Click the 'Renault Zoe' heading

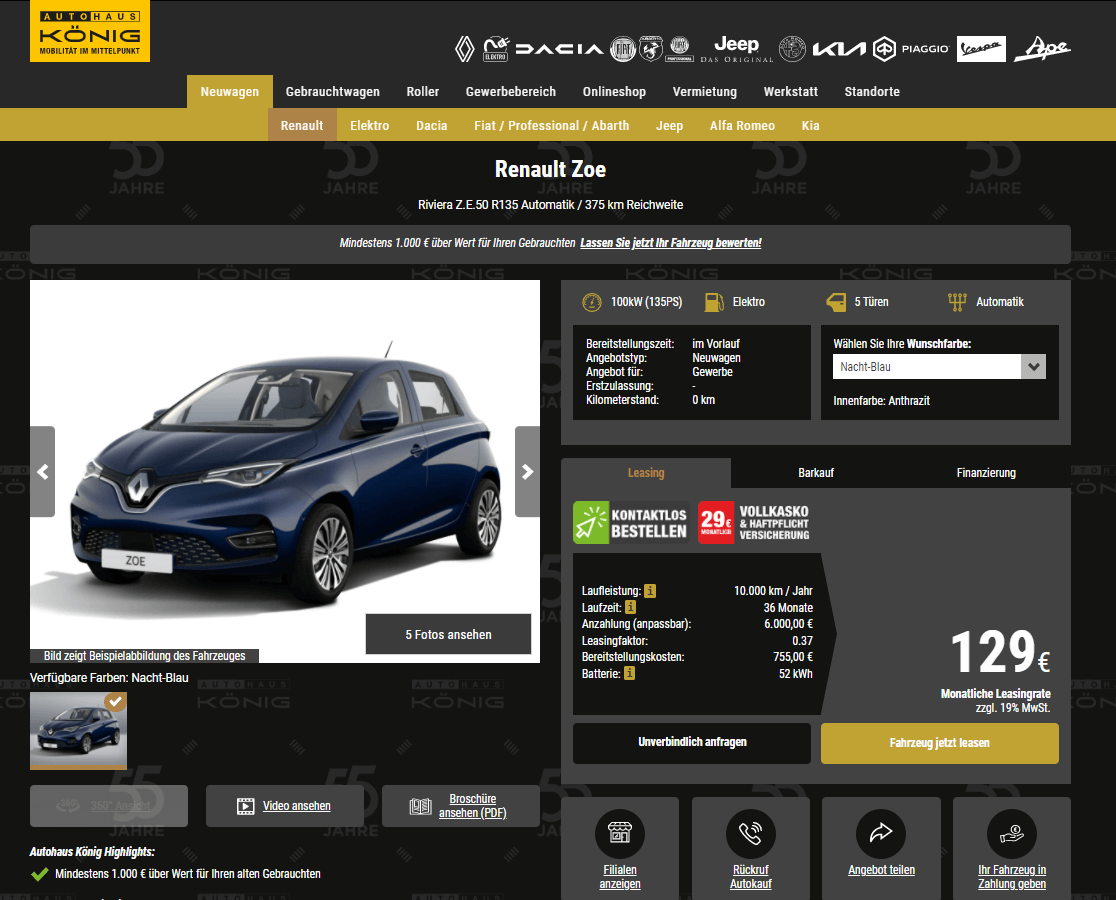point(550,169)
